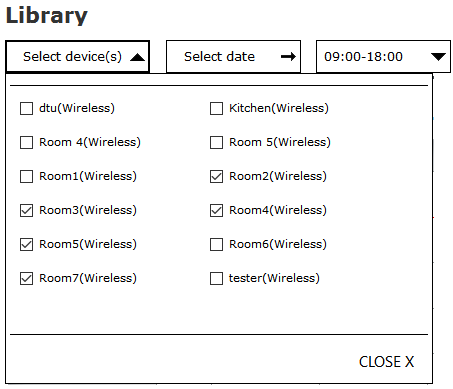Tick the tester(Wireless) checkbox
This screenshot has height=389, width=453.
[x=216, y=278]
